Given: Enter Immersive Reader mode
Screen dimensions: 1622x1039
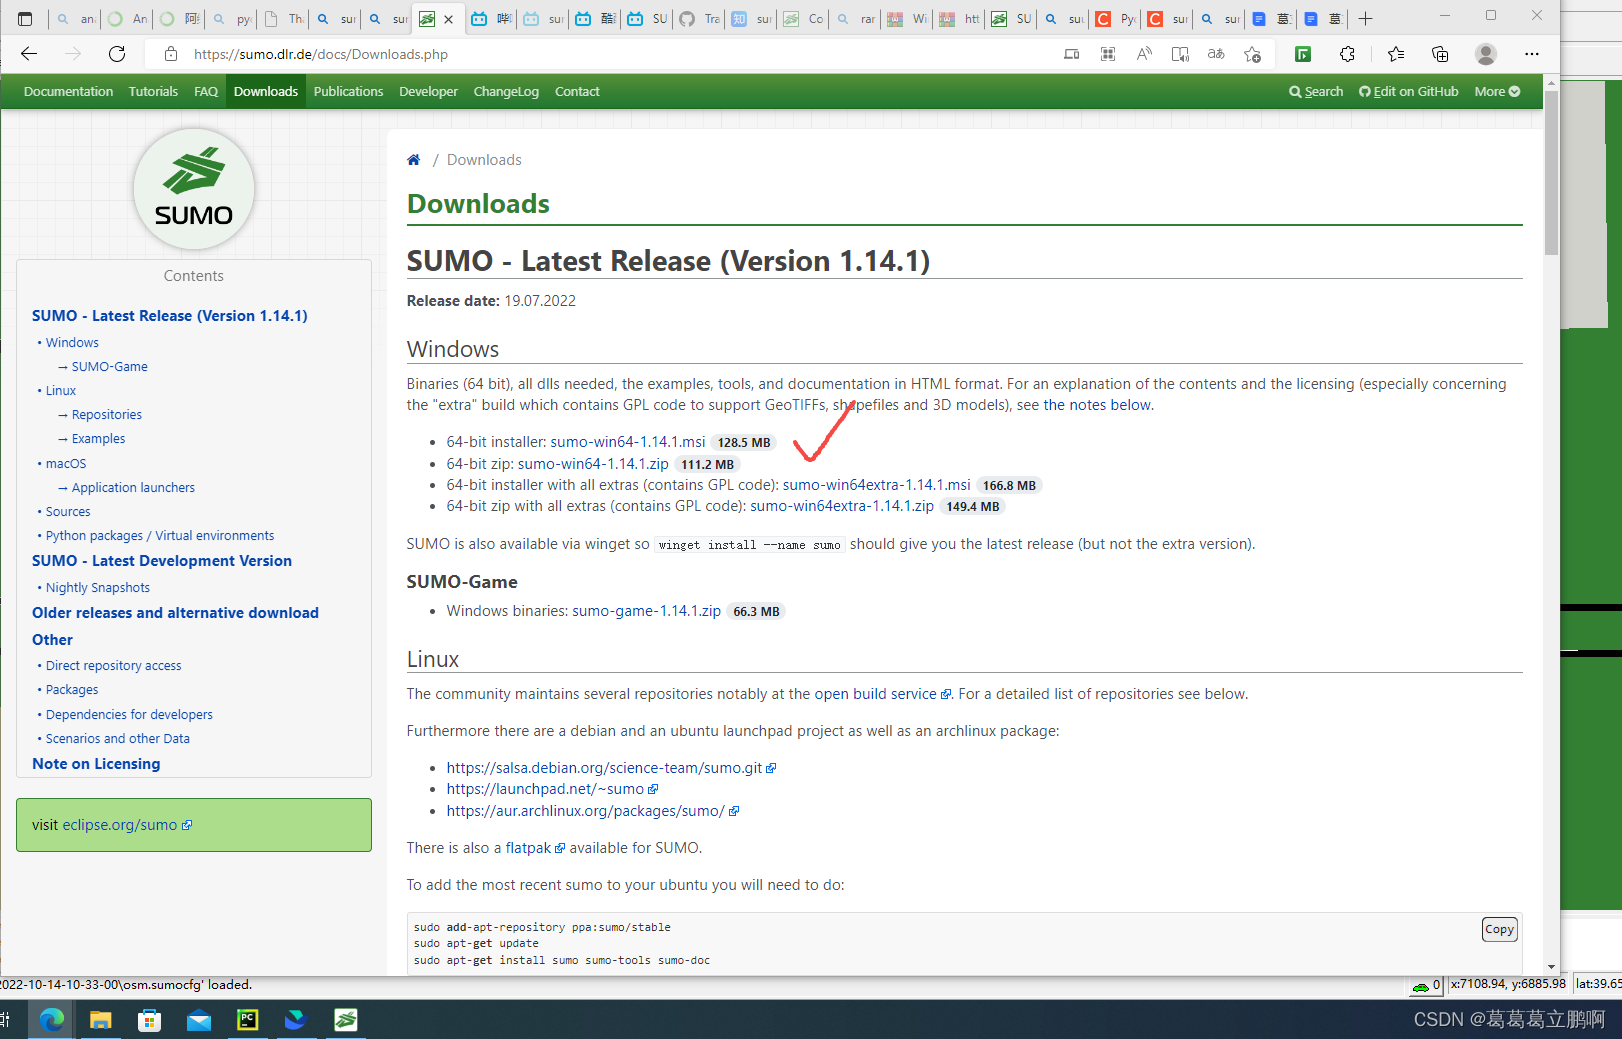Looking at the screenshot, I should tap(1180, 54).
